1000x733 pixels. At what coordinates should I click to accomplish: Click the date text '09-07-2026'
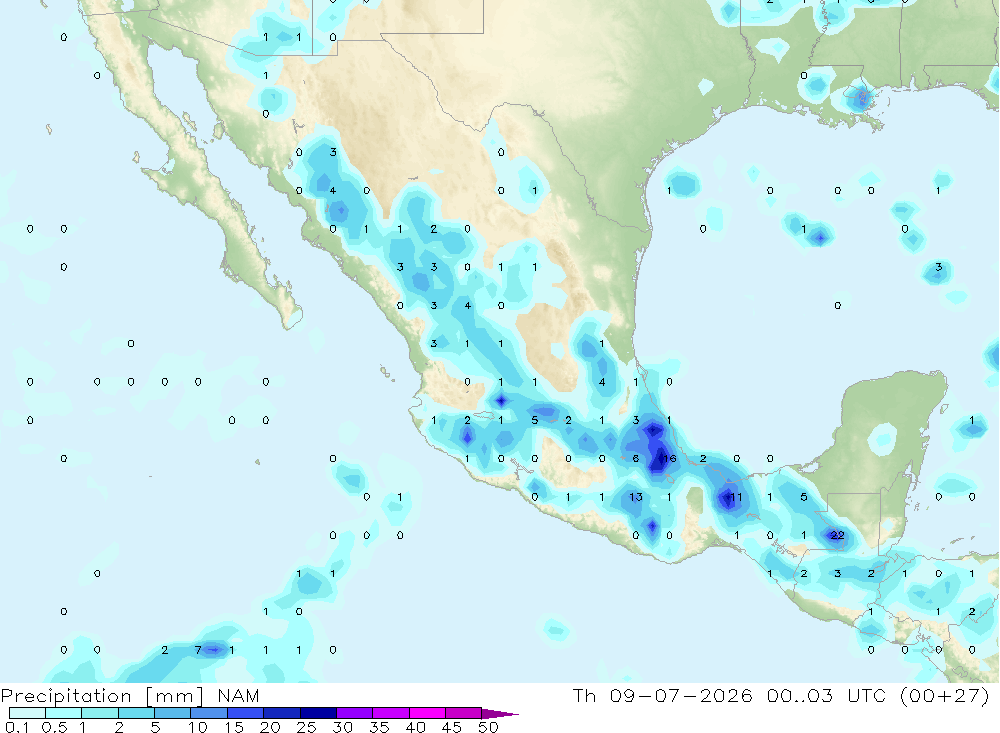tap(681, 695)
